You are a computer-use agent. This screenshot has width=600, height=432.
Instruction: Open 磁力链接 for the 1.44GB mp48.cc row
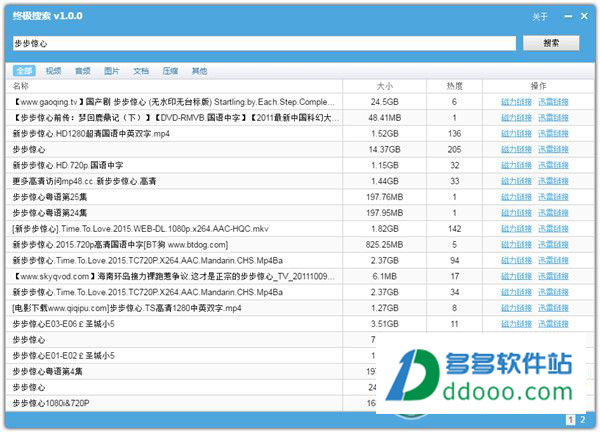coord(517,181)
